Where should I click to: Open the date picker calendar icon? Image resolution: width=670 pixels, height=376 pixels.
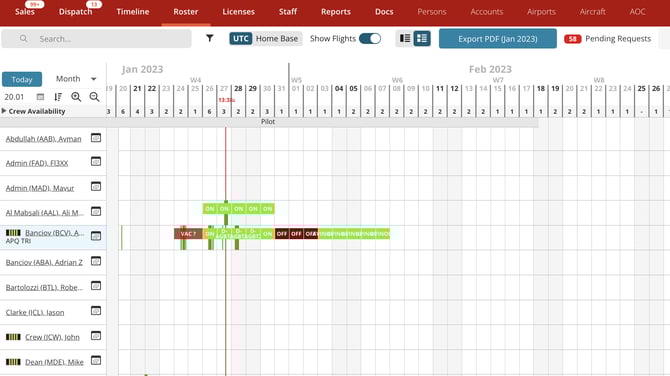[x=40, y=97]
